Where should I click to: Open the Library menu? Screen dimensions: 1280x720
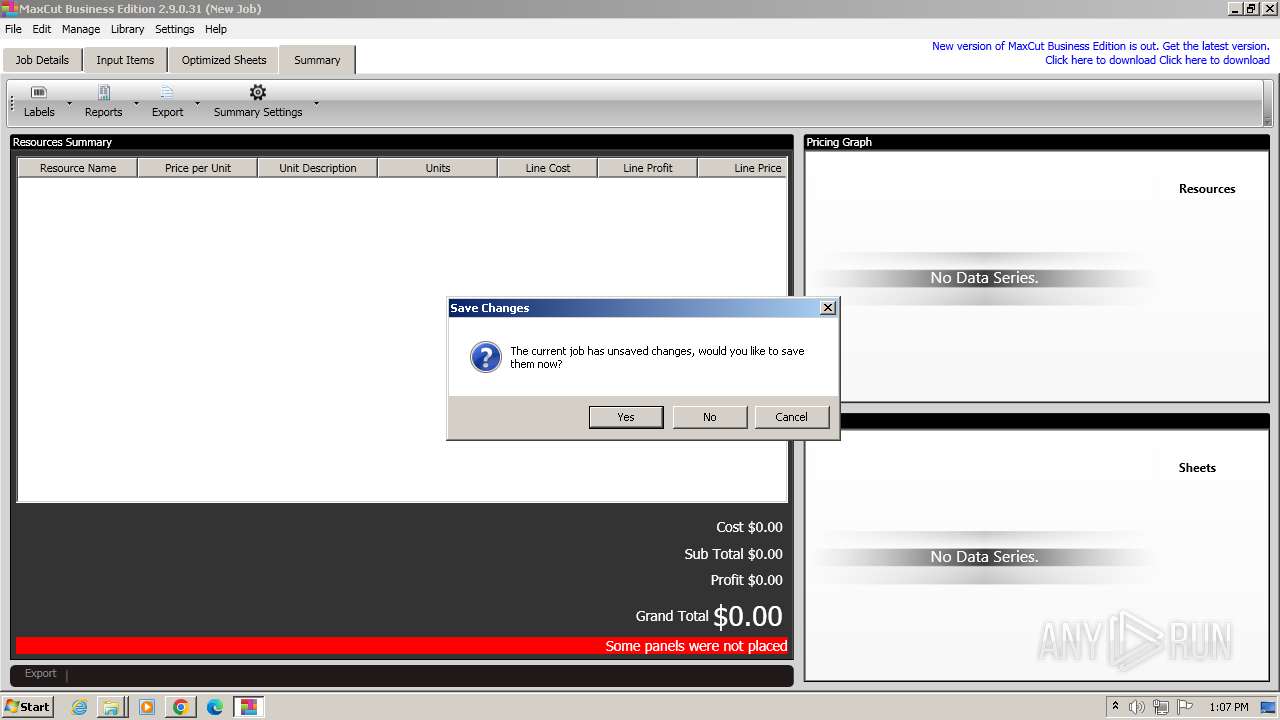click(x=127, y=29)
